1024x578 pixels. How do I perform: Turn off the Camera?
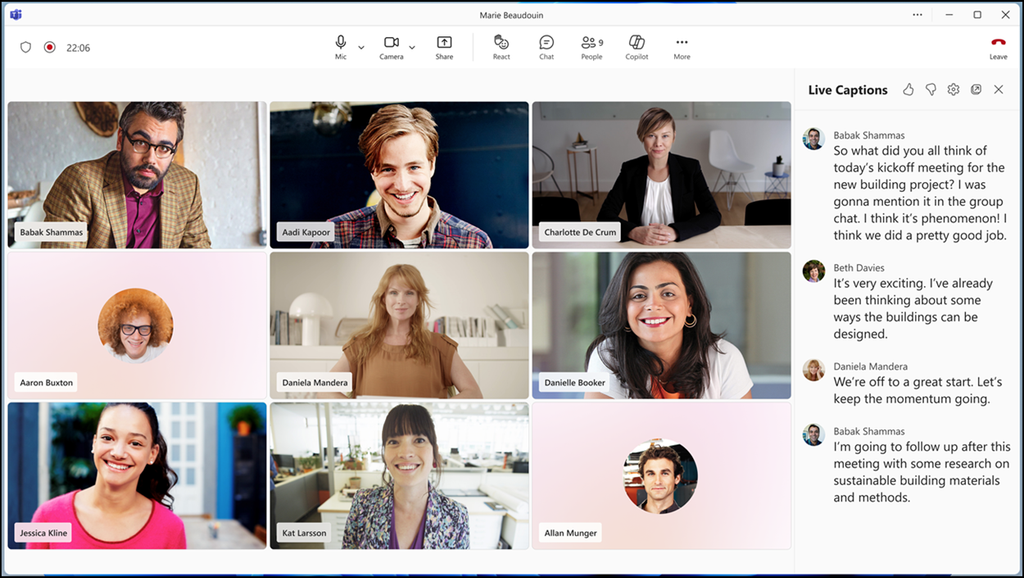click(x=391, y=47)
